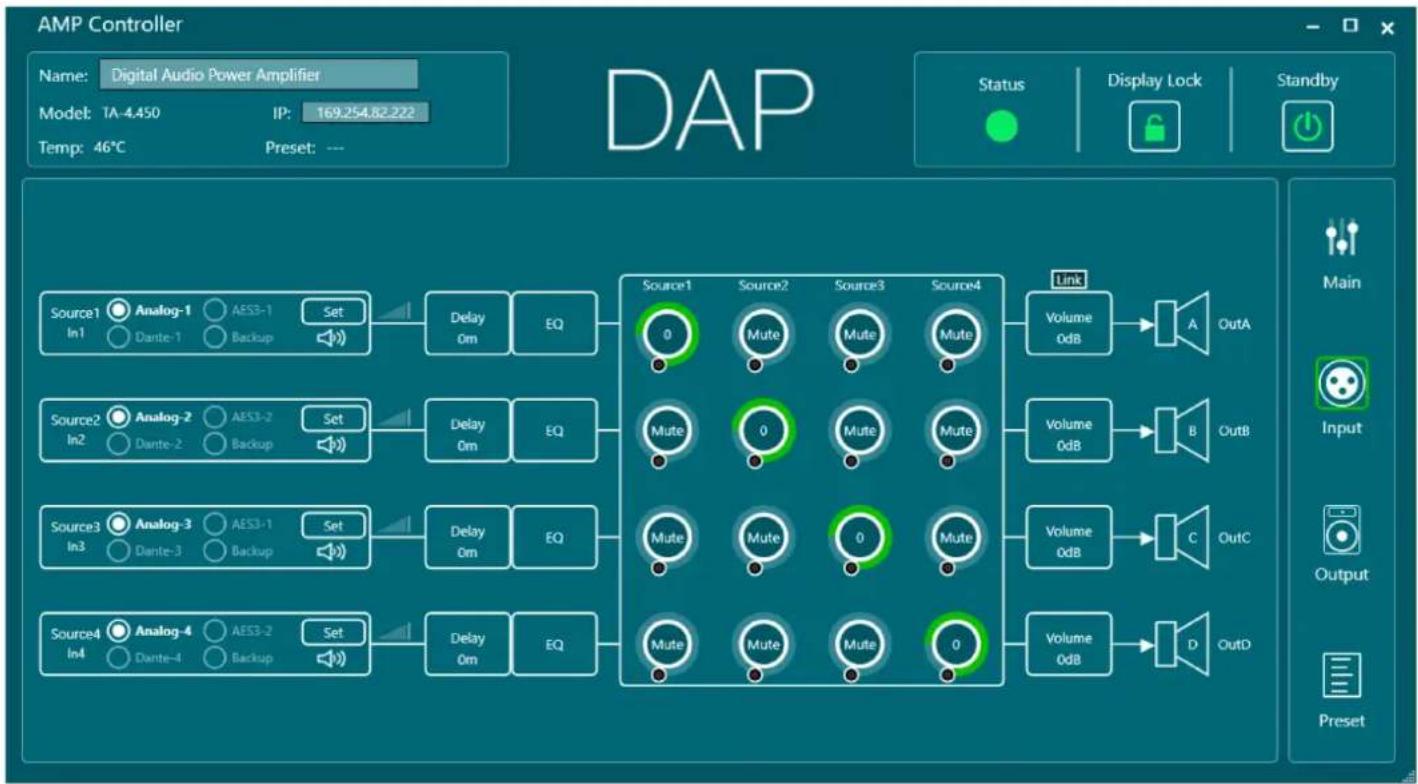This screenshot has height=784, width=1418.
Task: Open EQ block for Source4
Action: [x=554, y=644]
